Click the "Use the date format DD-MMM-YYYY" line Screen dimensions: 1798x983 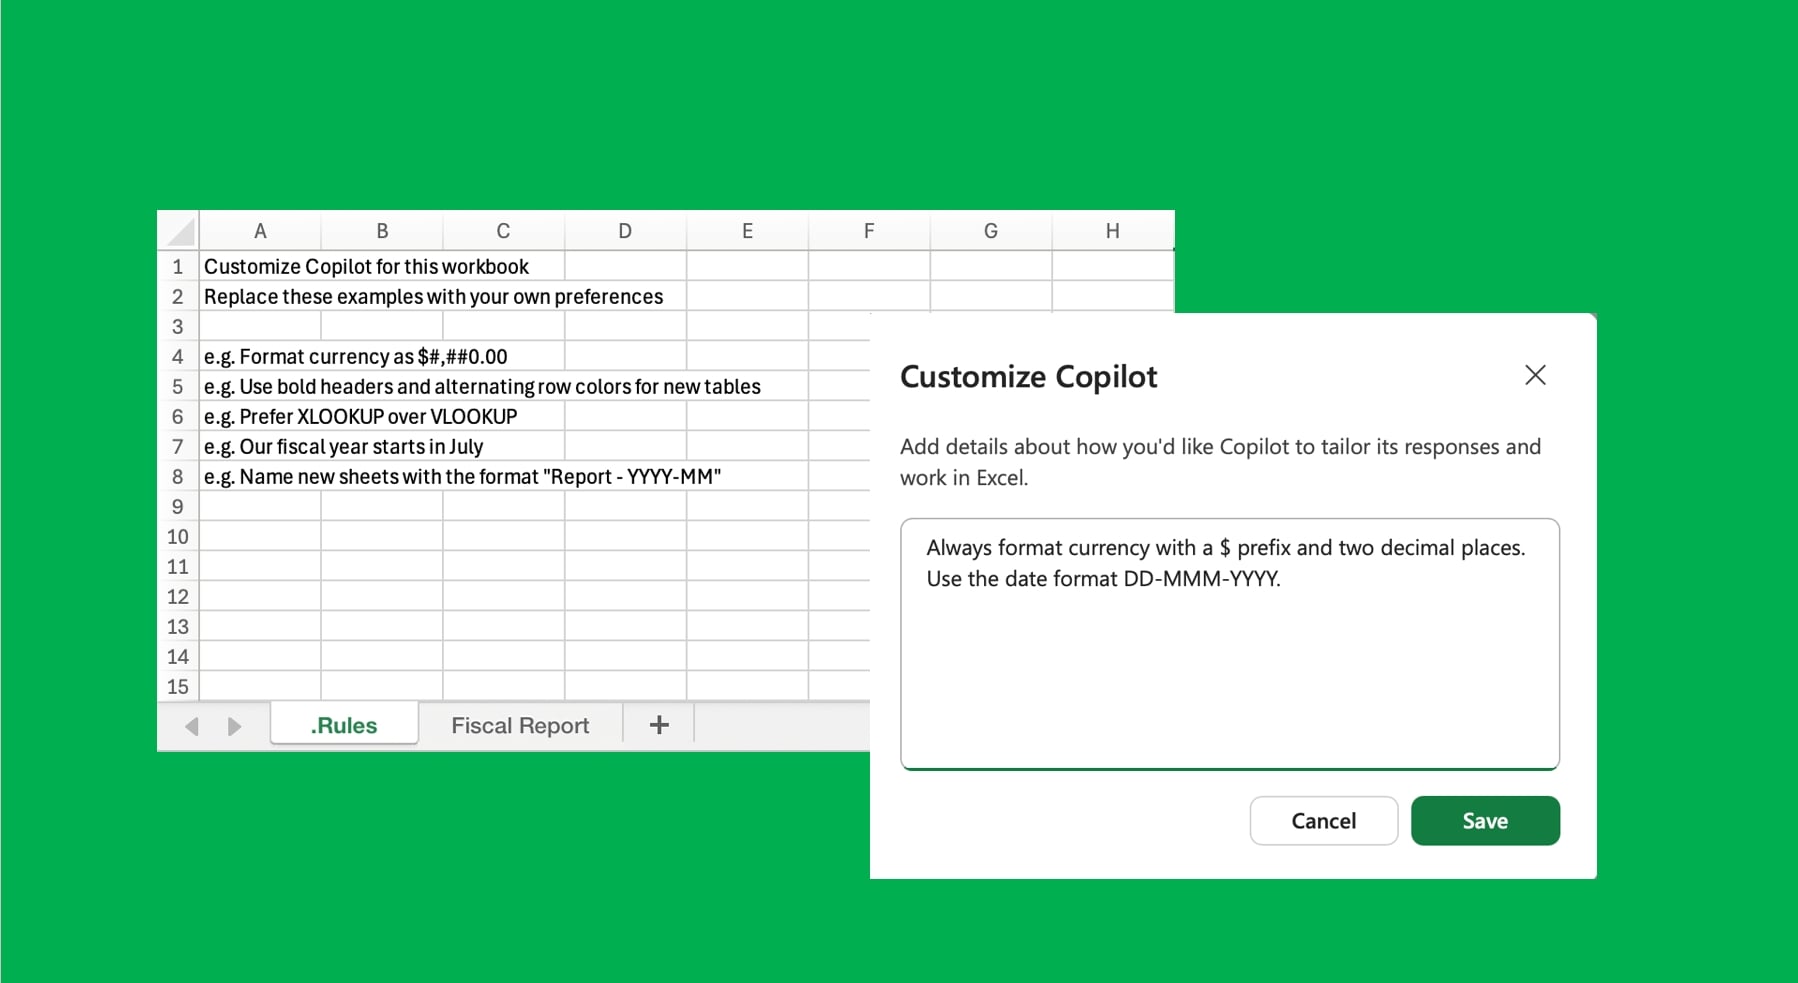[1103, 578]
